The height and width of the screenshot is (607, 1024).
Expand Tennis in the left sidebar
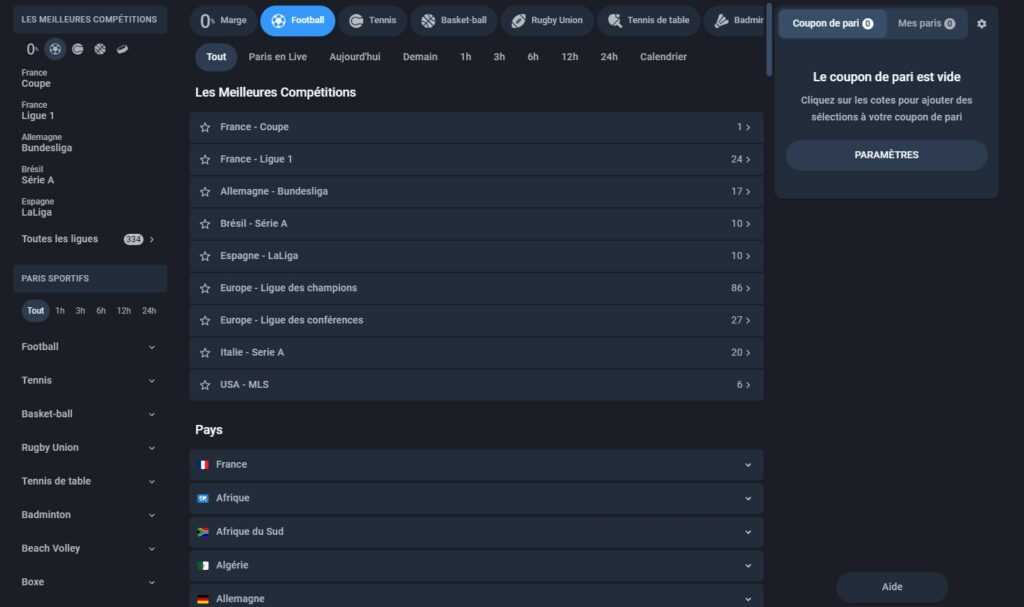[x=89, y=381]
